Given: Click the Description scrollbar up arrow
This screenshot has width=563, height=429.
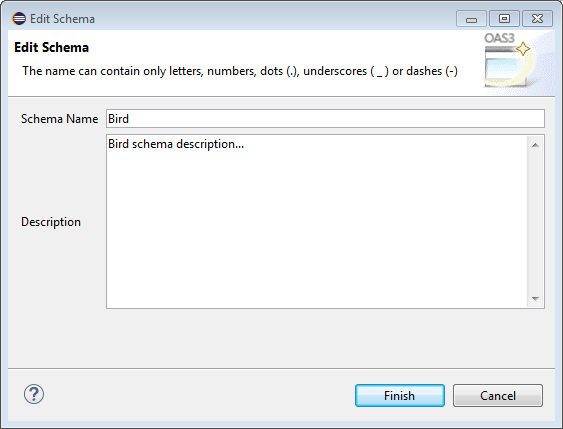Looking at the screenshot, I should click(x=535, y=145).
